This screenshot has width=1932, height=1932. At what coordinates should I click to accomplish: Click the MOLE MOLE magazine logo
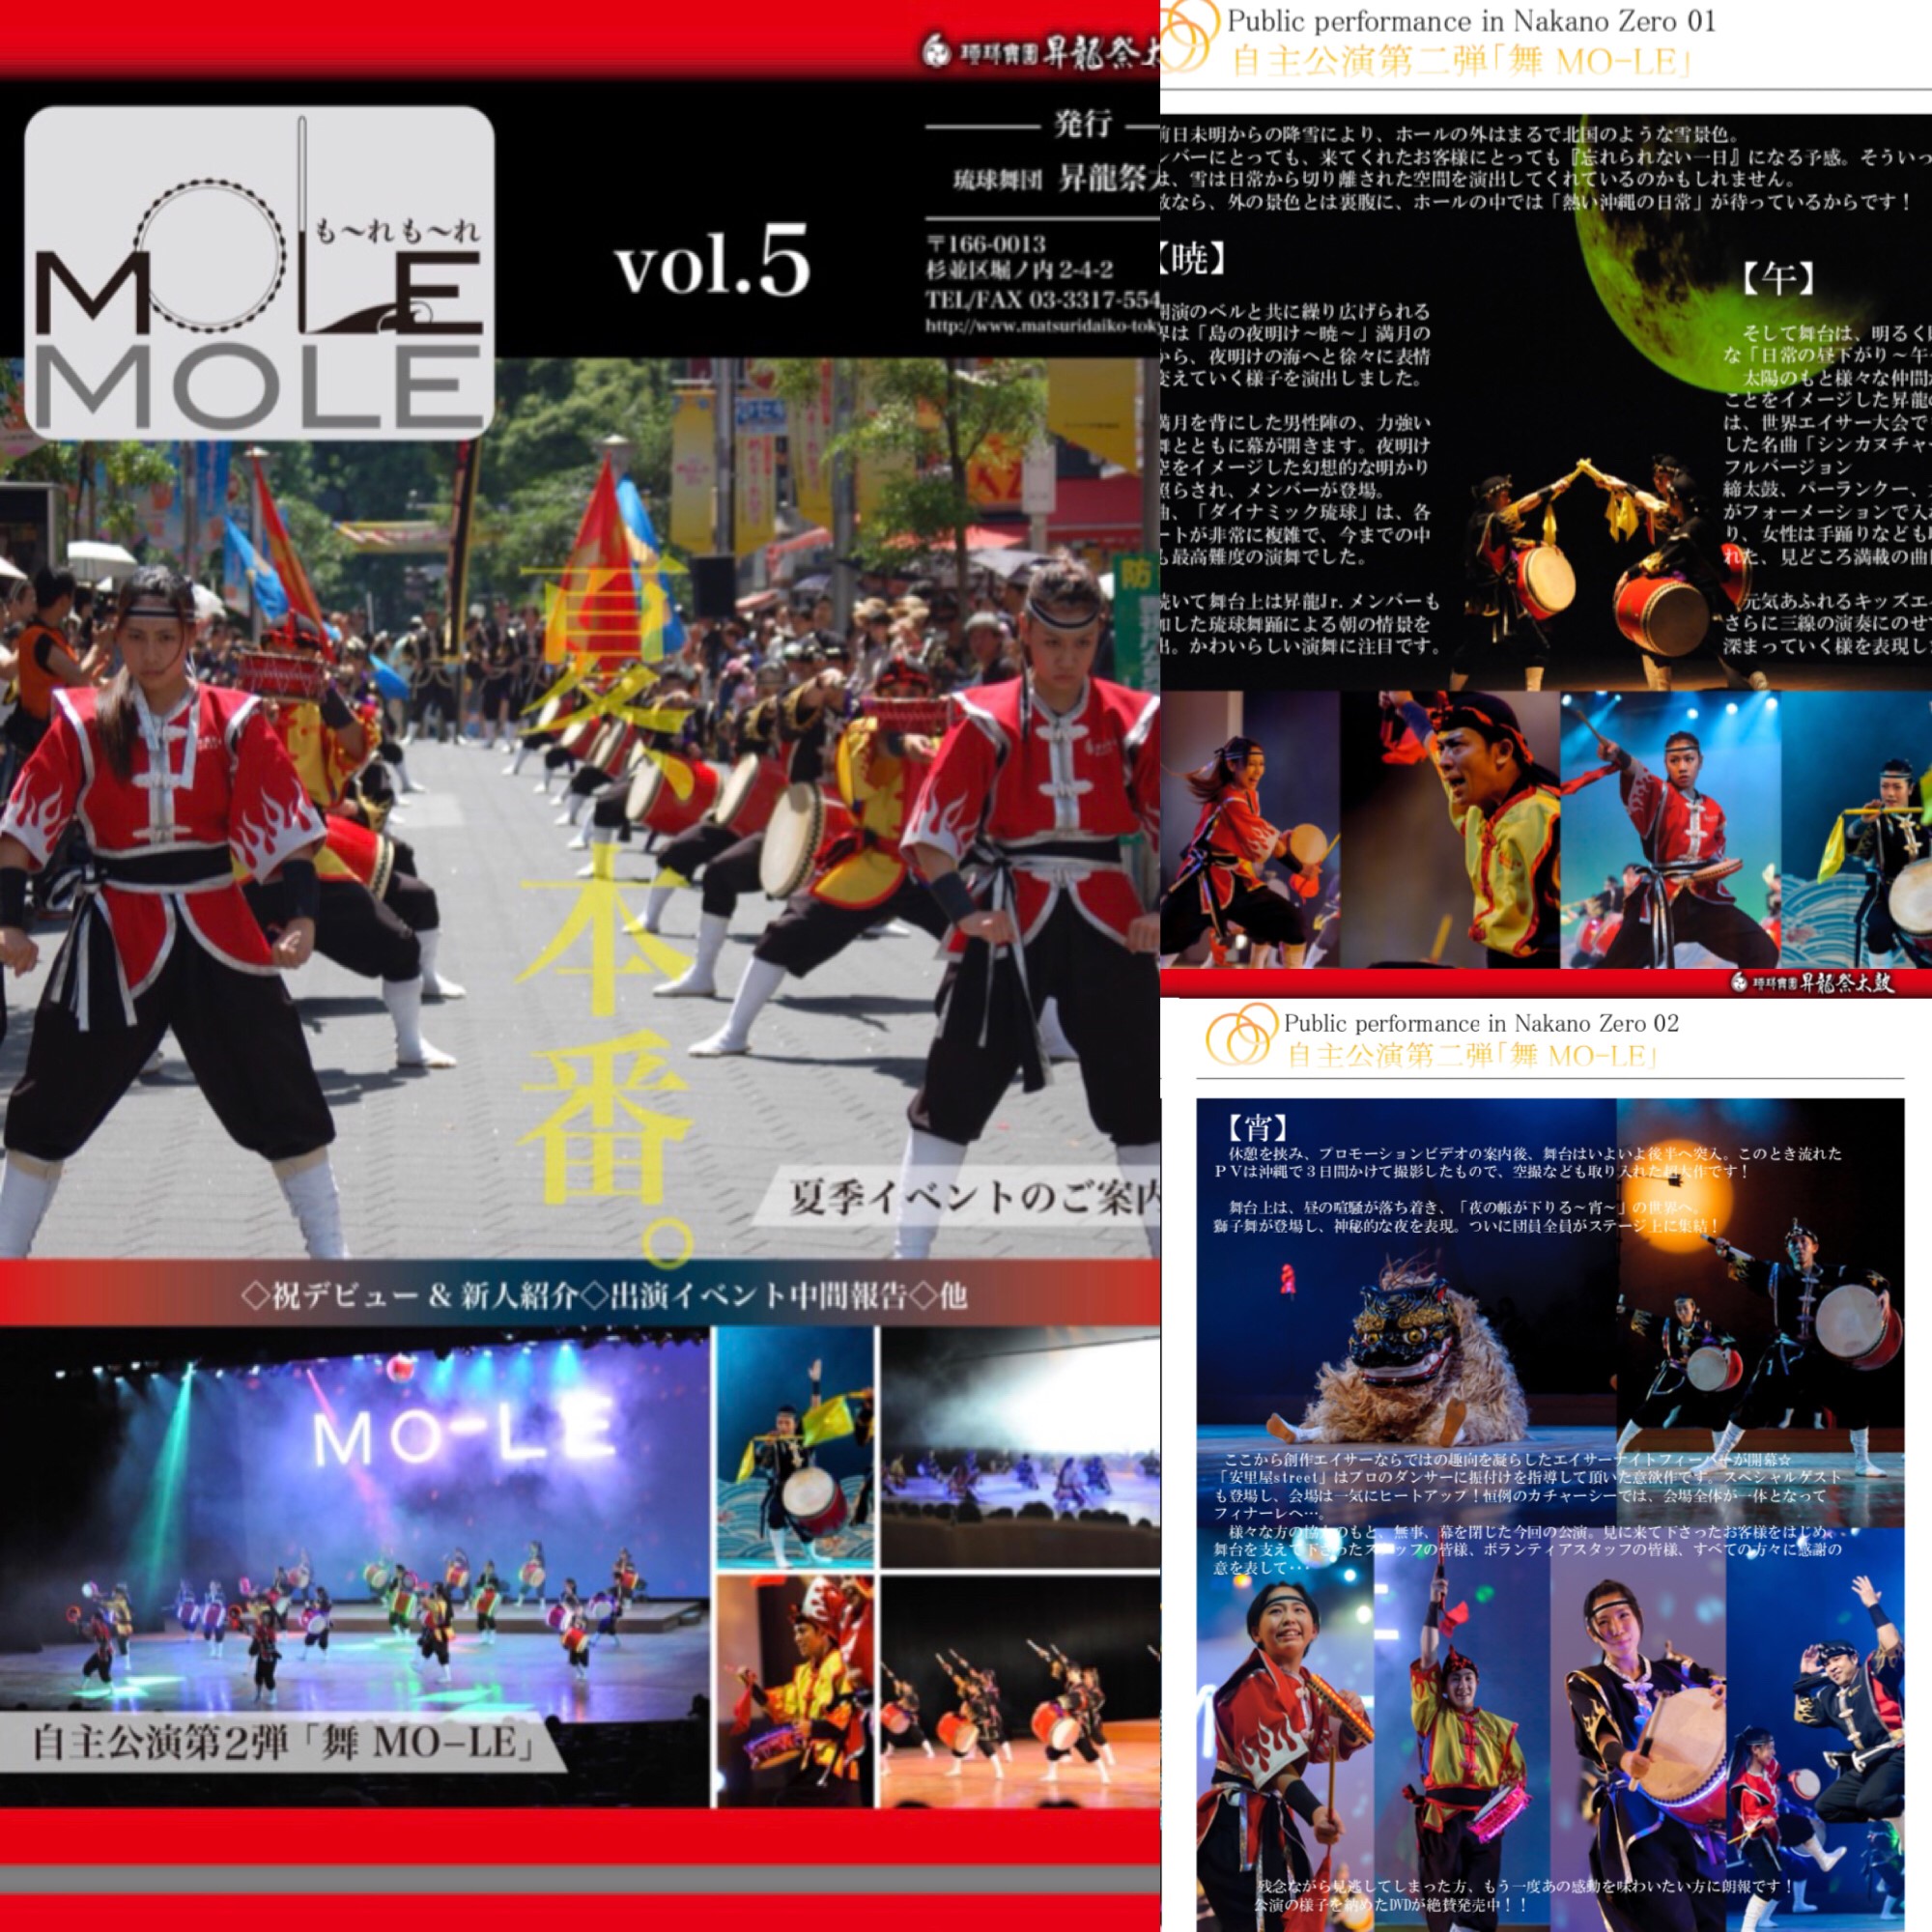pos(259,272)
